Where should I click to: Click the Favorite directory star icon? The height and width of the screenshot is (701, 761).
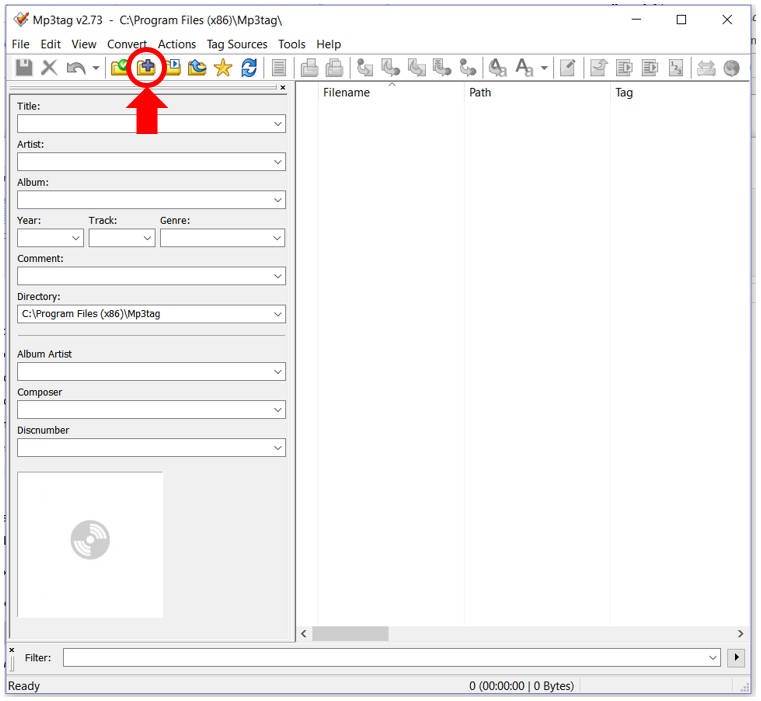point(223,67)
